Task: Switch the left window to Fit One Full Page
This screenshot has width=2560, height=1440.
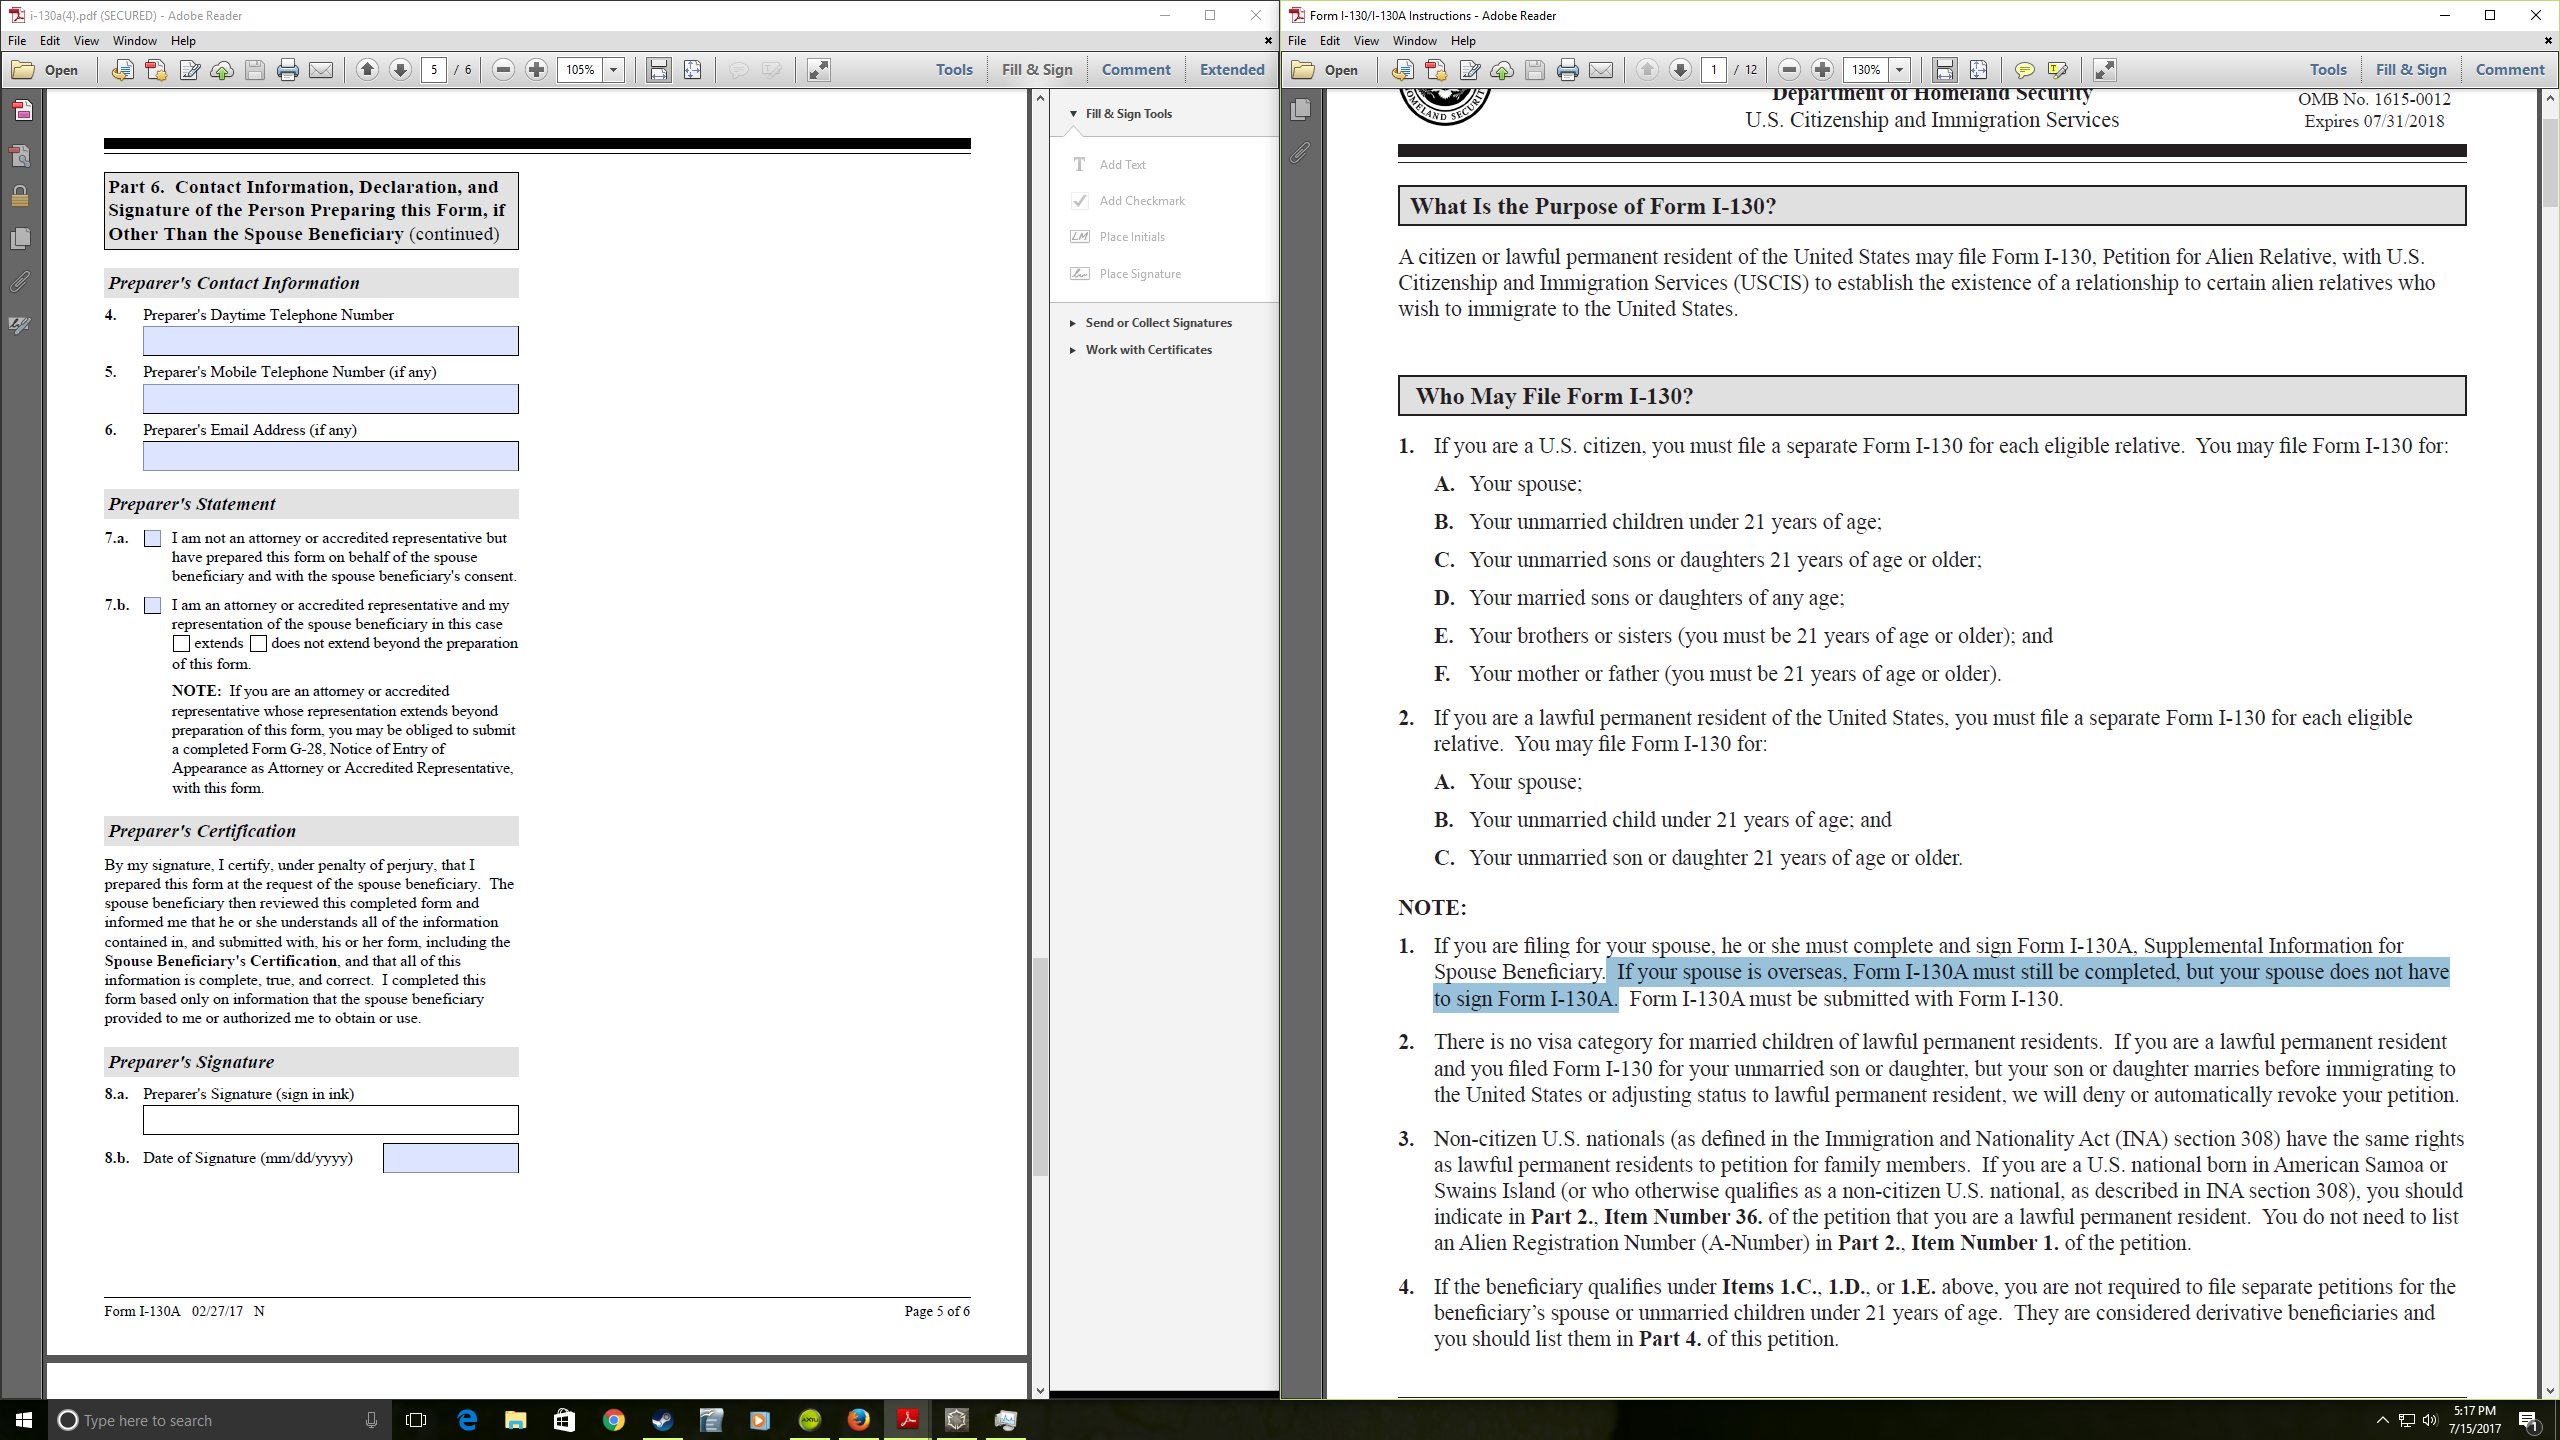Action: [x=692, y=70]
